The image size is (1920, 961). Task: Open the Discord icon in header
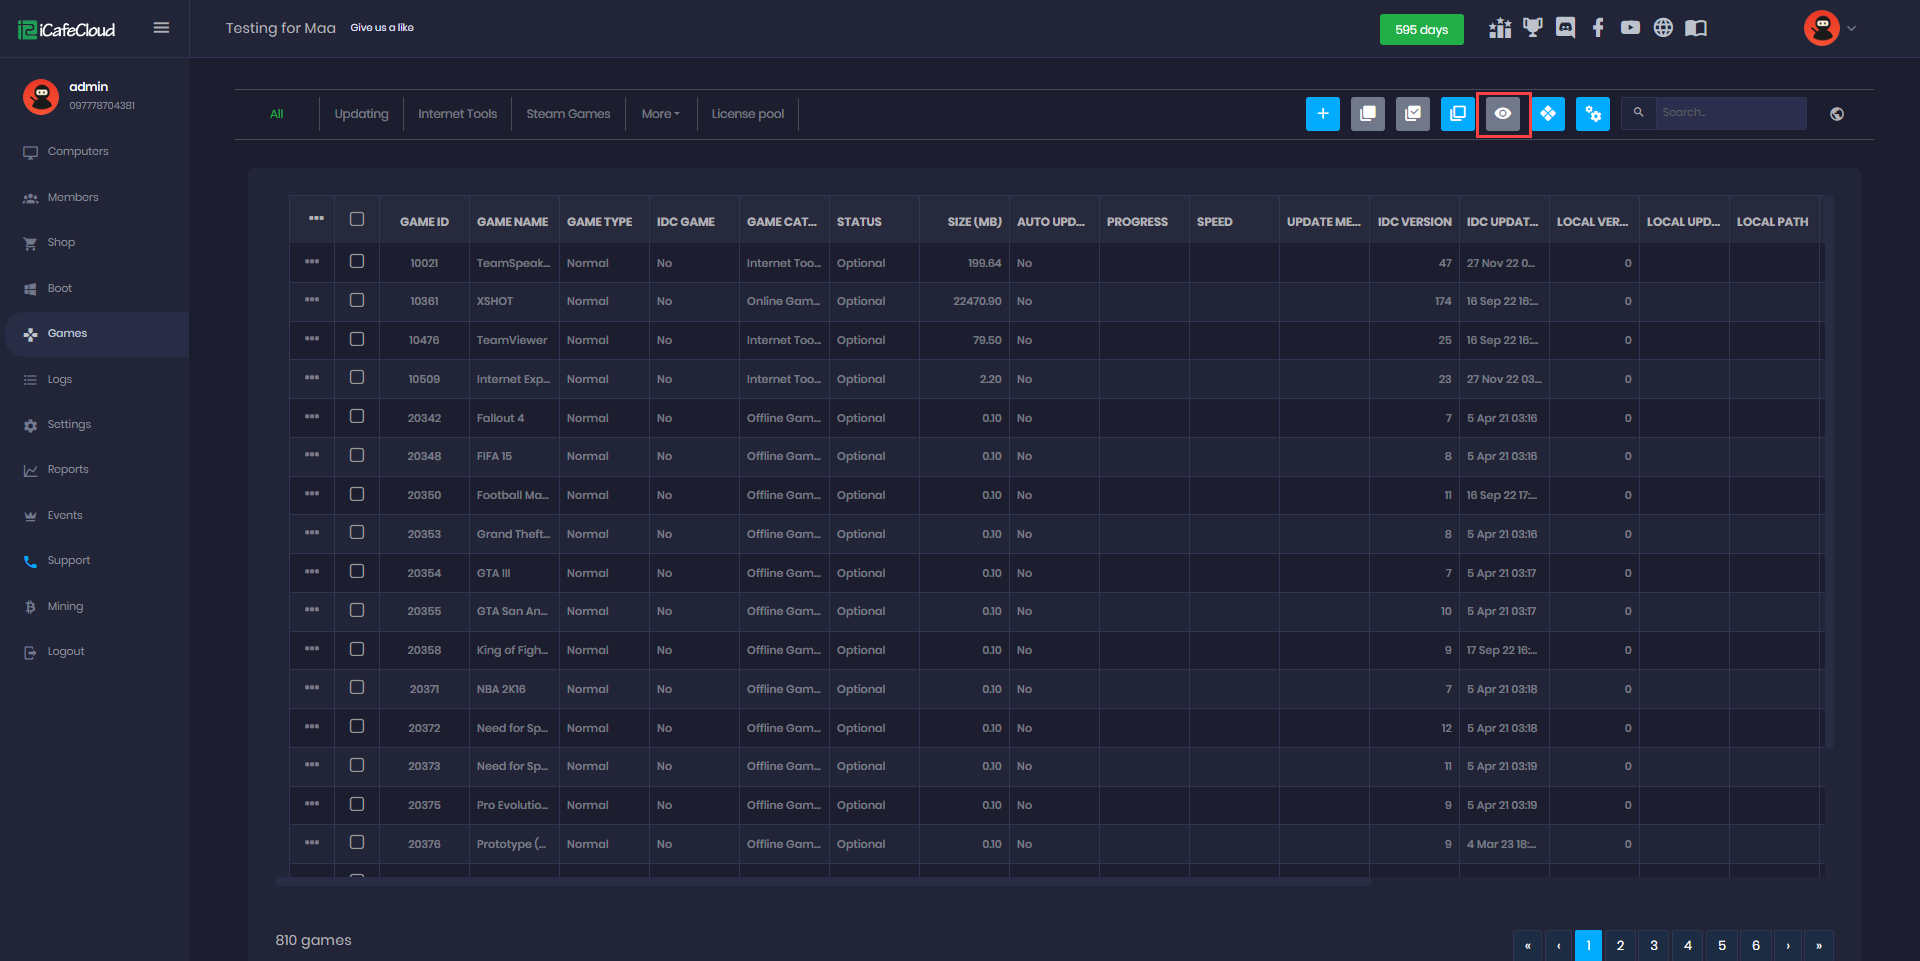pos(1565,28)
